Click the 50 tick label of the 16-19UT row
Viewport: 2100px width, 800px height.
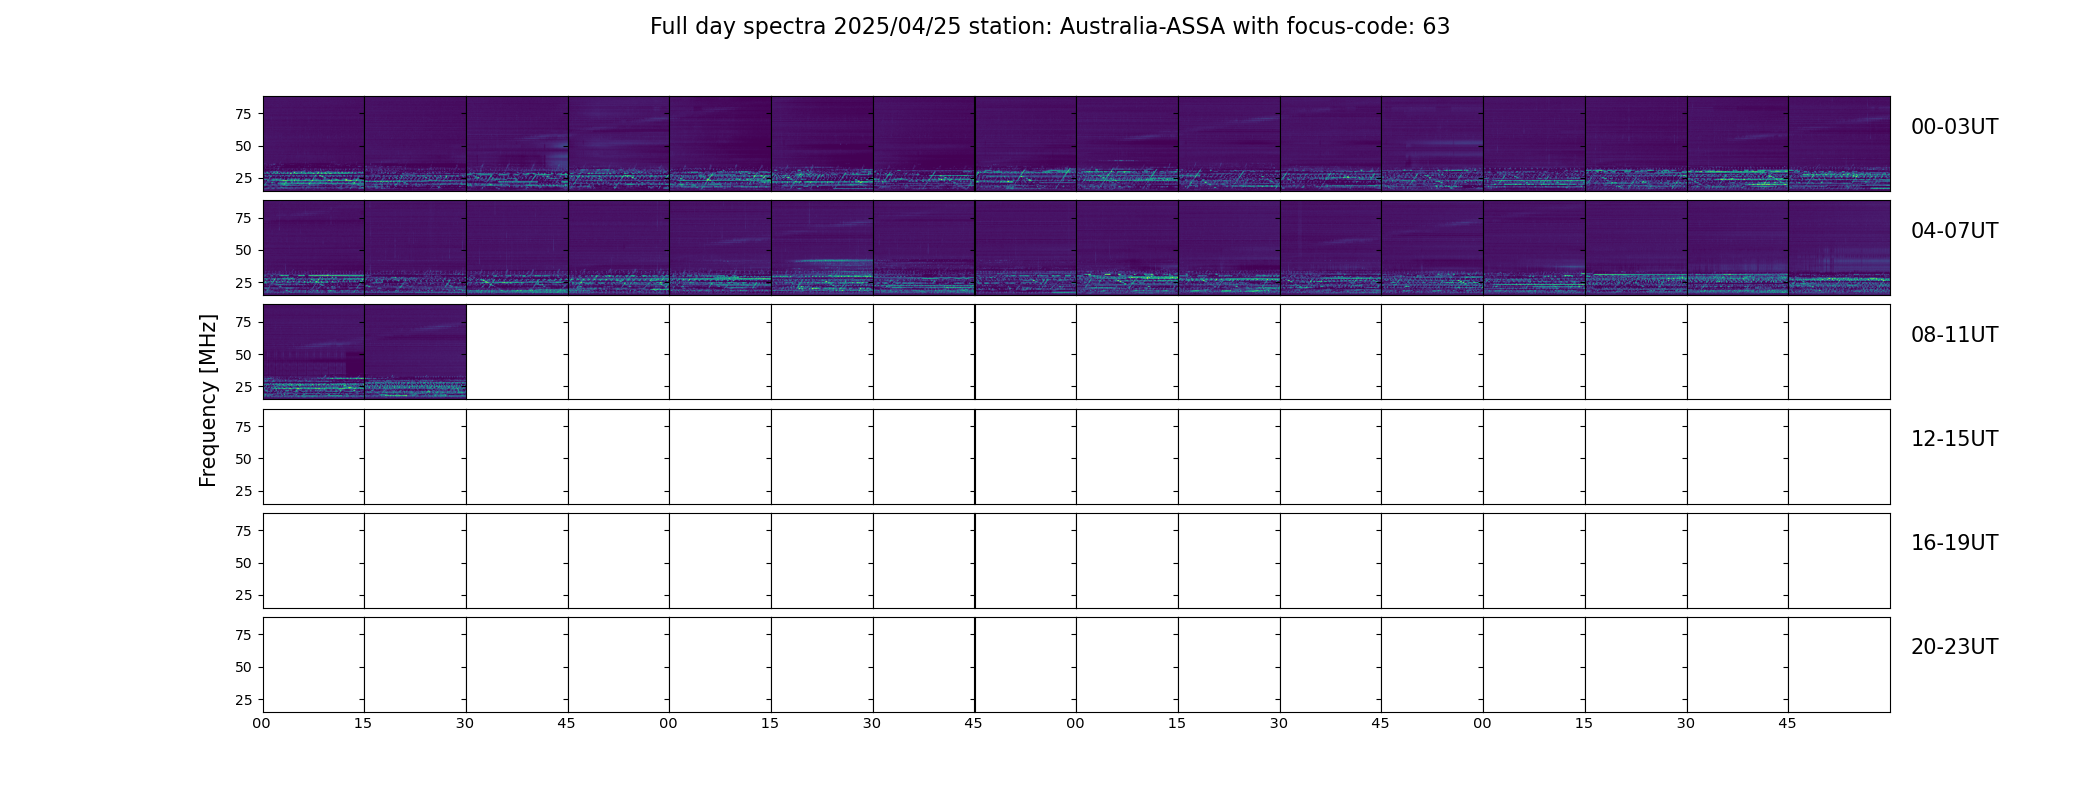tap(243, 563)
